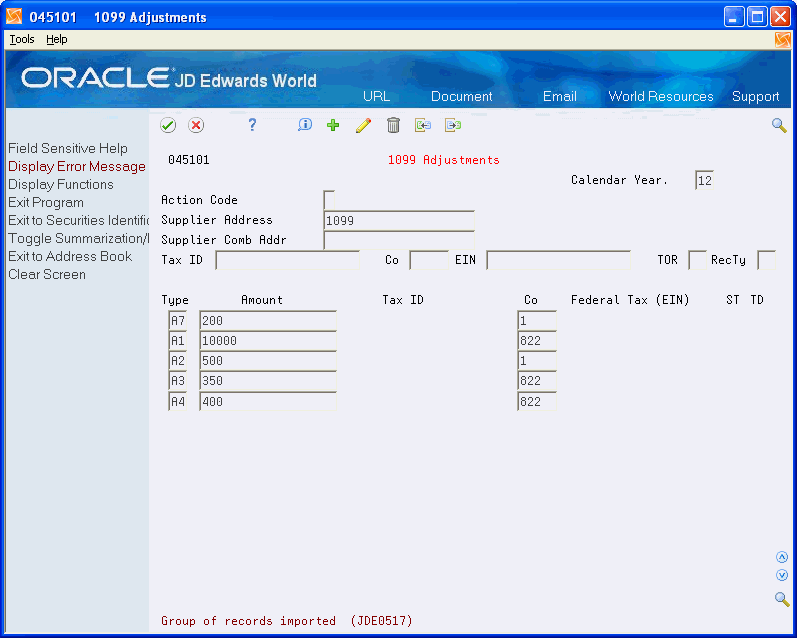
Task: Click the magnifier icon at top right
Action: (779, 125)
